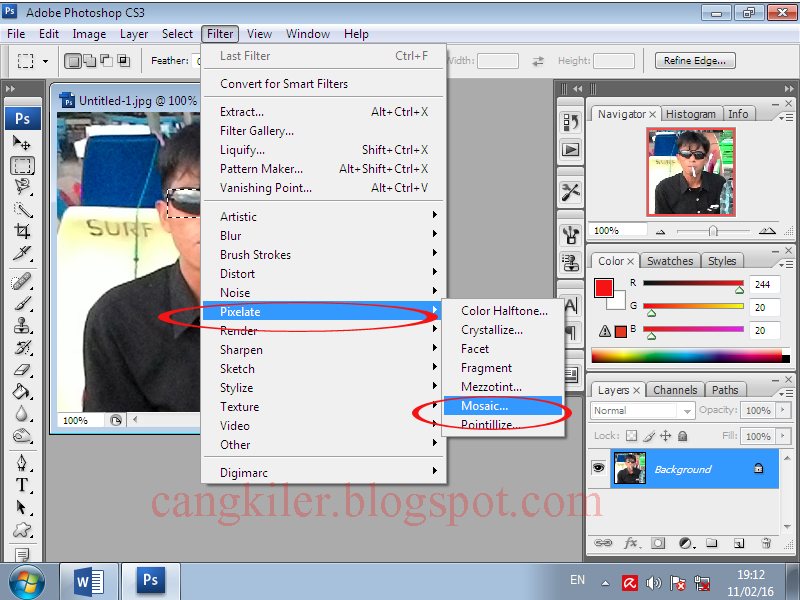Viewport: 800px width, 600px height.
Task: Toggle New selection mode button
Action: click(73, 61)
